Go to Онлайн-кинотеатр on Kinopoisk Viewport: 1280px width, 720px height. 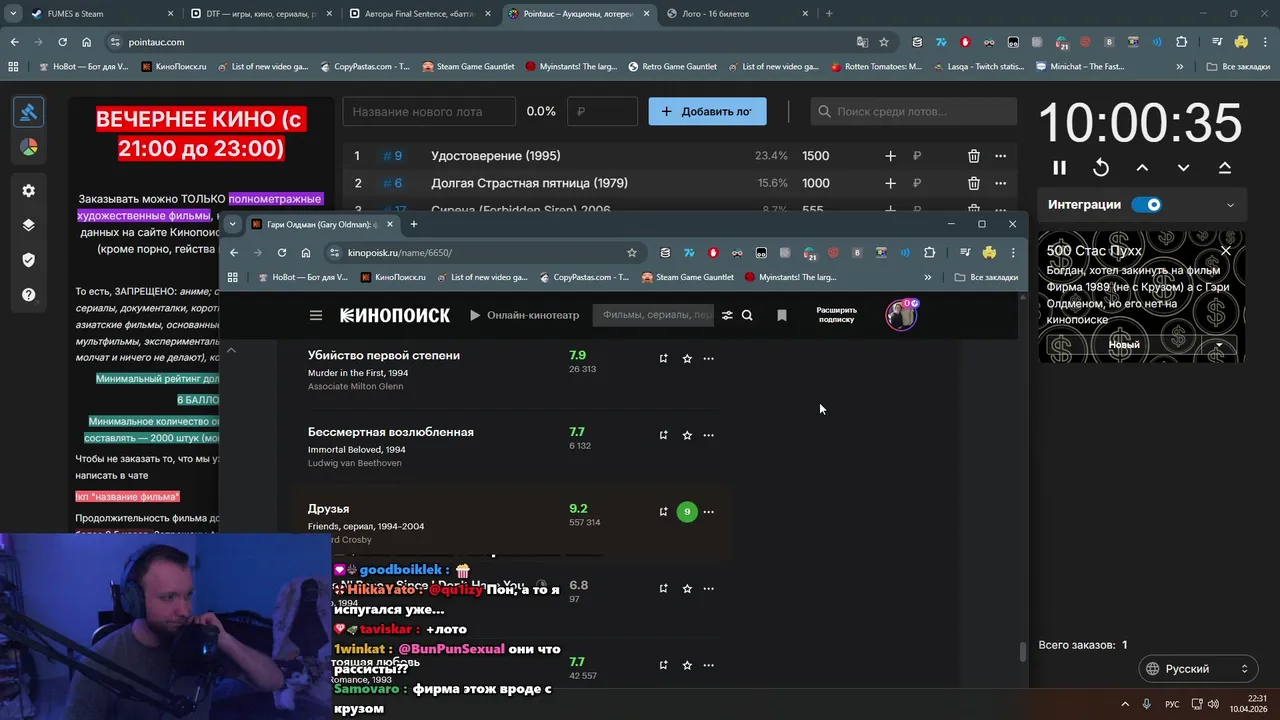coord(524,315)
